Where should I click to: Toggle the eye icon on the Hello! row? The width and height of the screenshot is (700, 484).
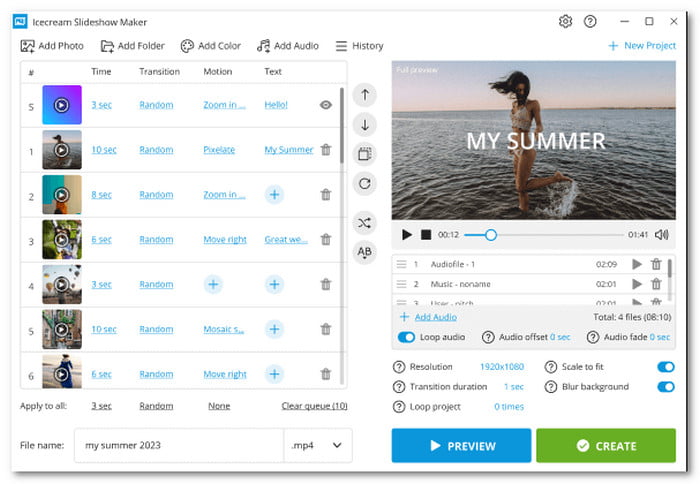tap(326, 105)
